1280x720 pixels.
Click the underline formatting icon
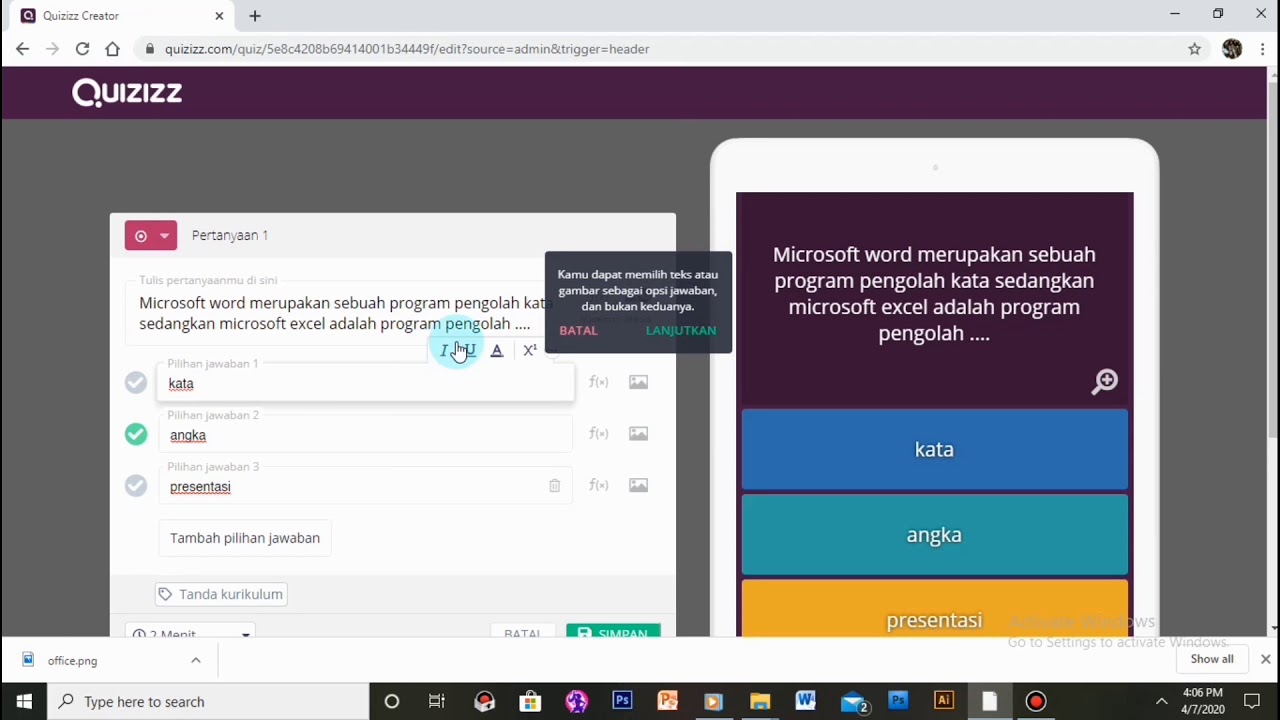470,350
